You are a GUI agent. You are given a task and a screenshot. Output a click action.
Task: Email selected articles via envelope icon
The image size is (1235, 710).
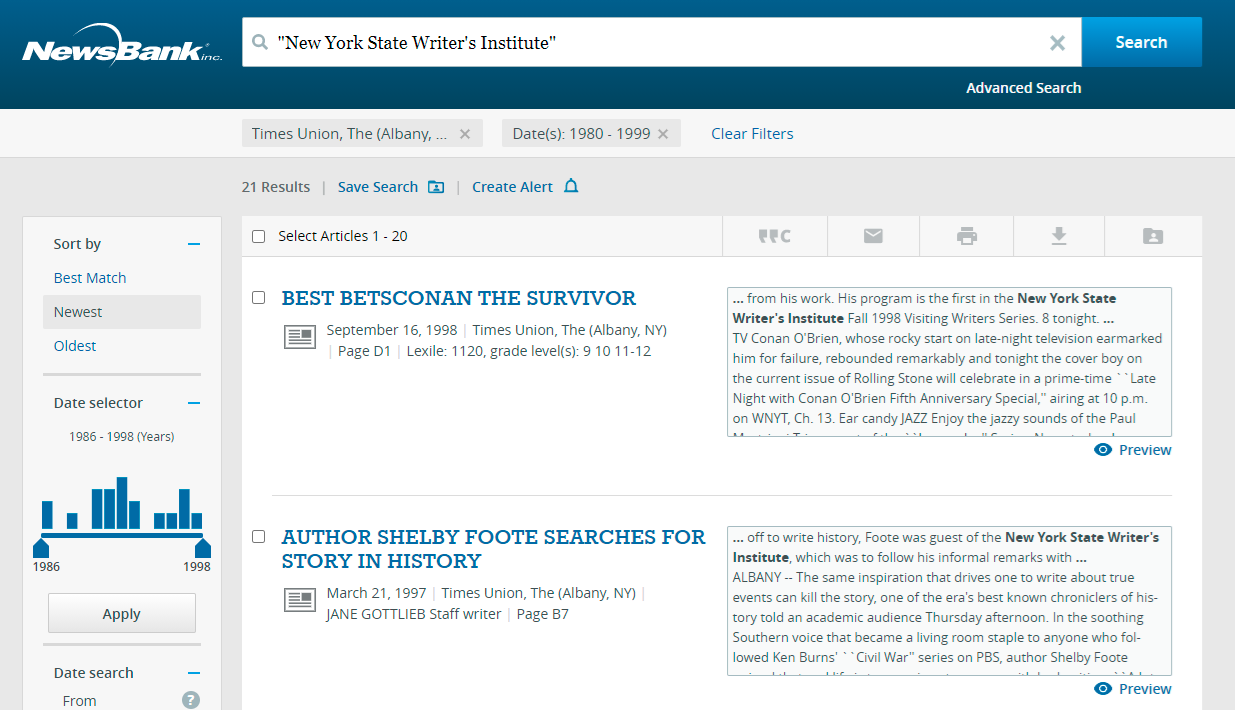tap(873, 236)
